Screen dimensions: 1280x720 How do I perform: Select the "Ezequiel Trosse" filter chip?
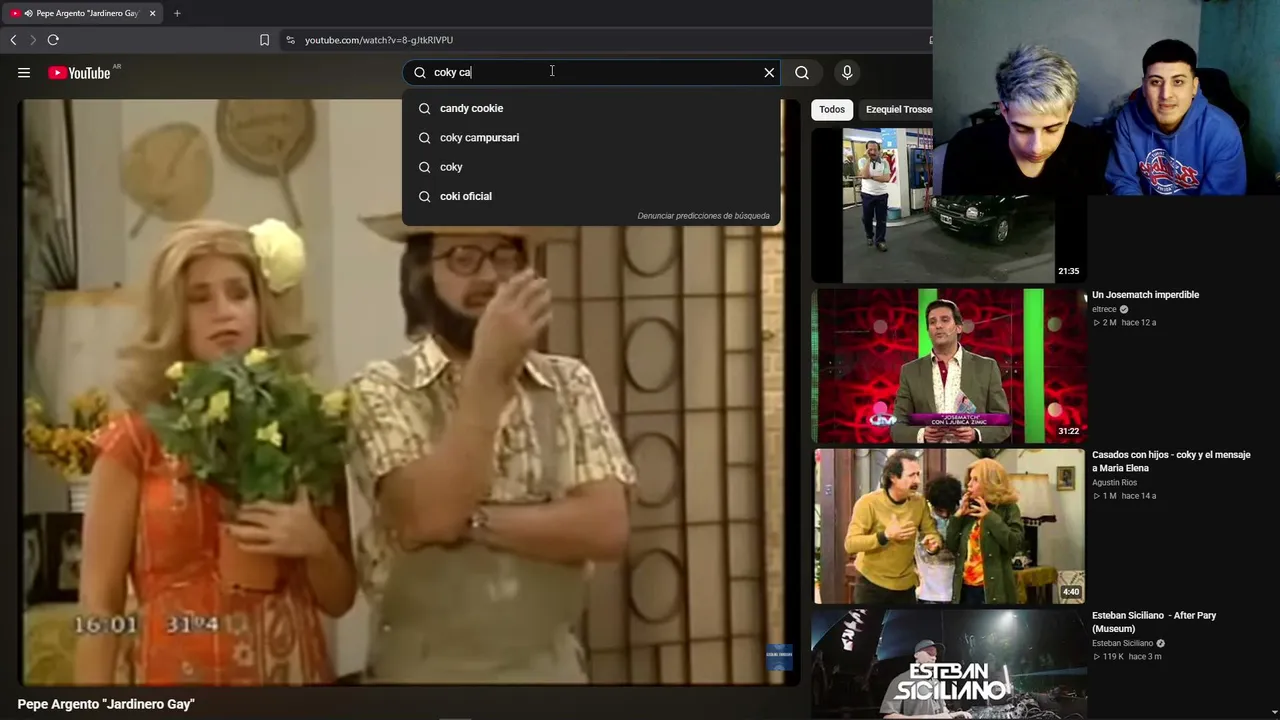pos(897,109)
